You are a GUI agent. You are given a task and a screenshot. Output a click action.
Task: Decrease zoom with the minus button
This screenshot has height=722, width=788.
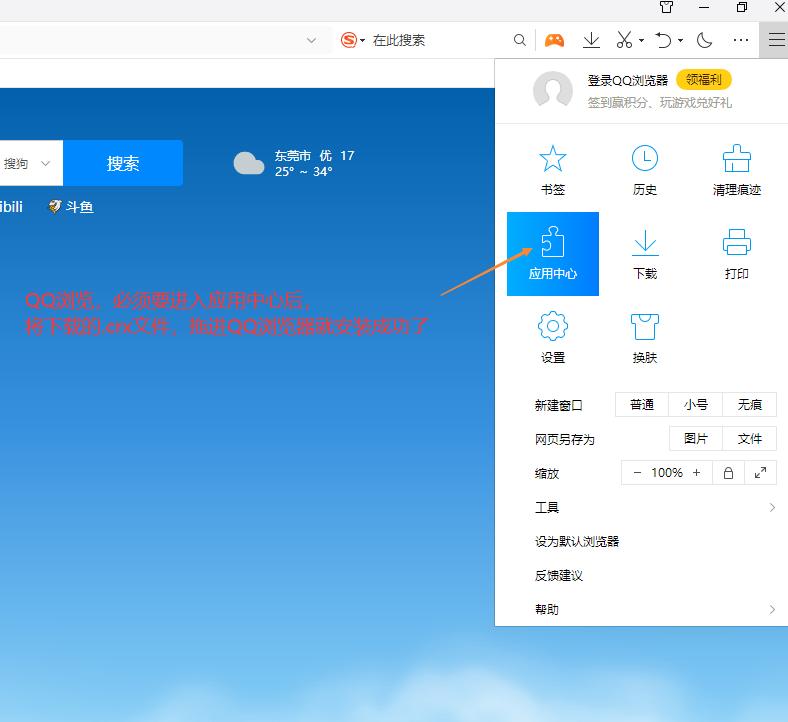[x=637, y=473]
